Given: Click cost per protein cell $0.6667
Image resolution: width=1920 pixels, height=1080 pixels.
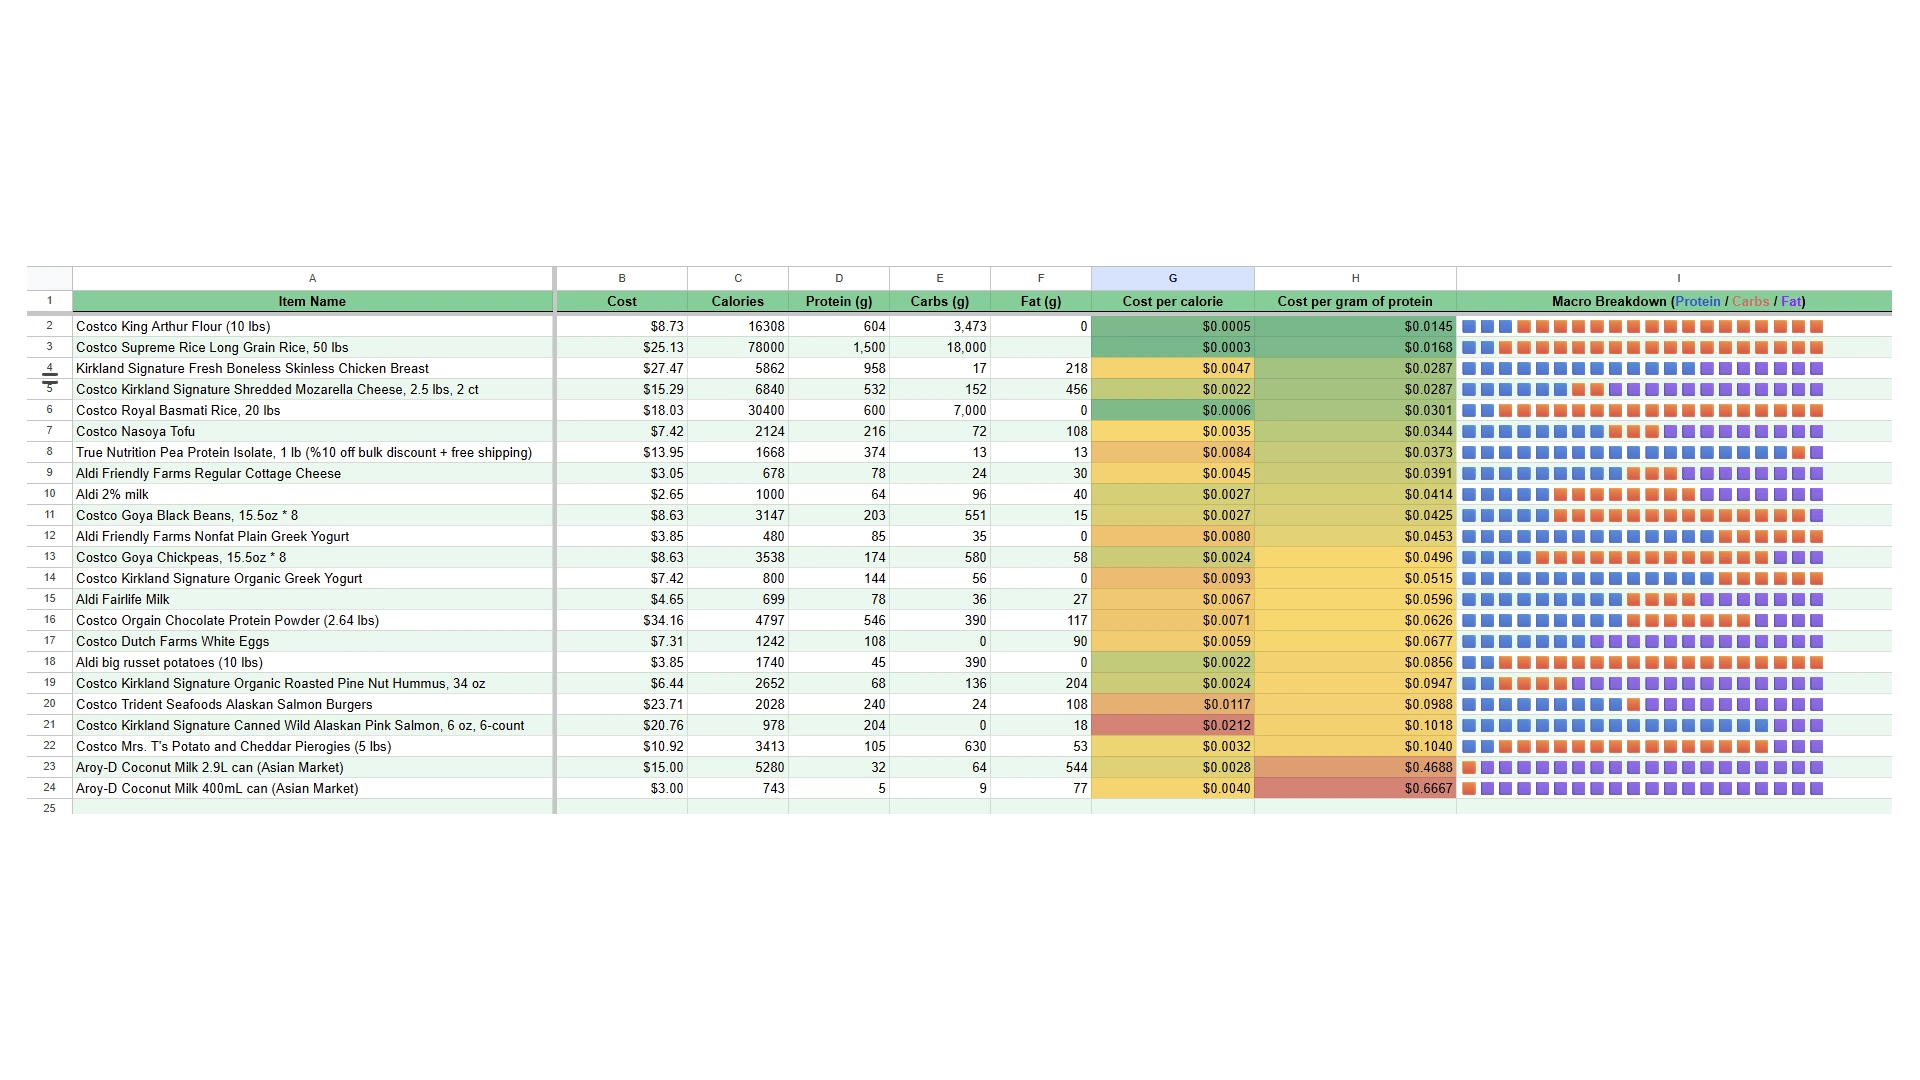Looking at the screenshot, I should pyautogui.click(x=1355, y=788).
